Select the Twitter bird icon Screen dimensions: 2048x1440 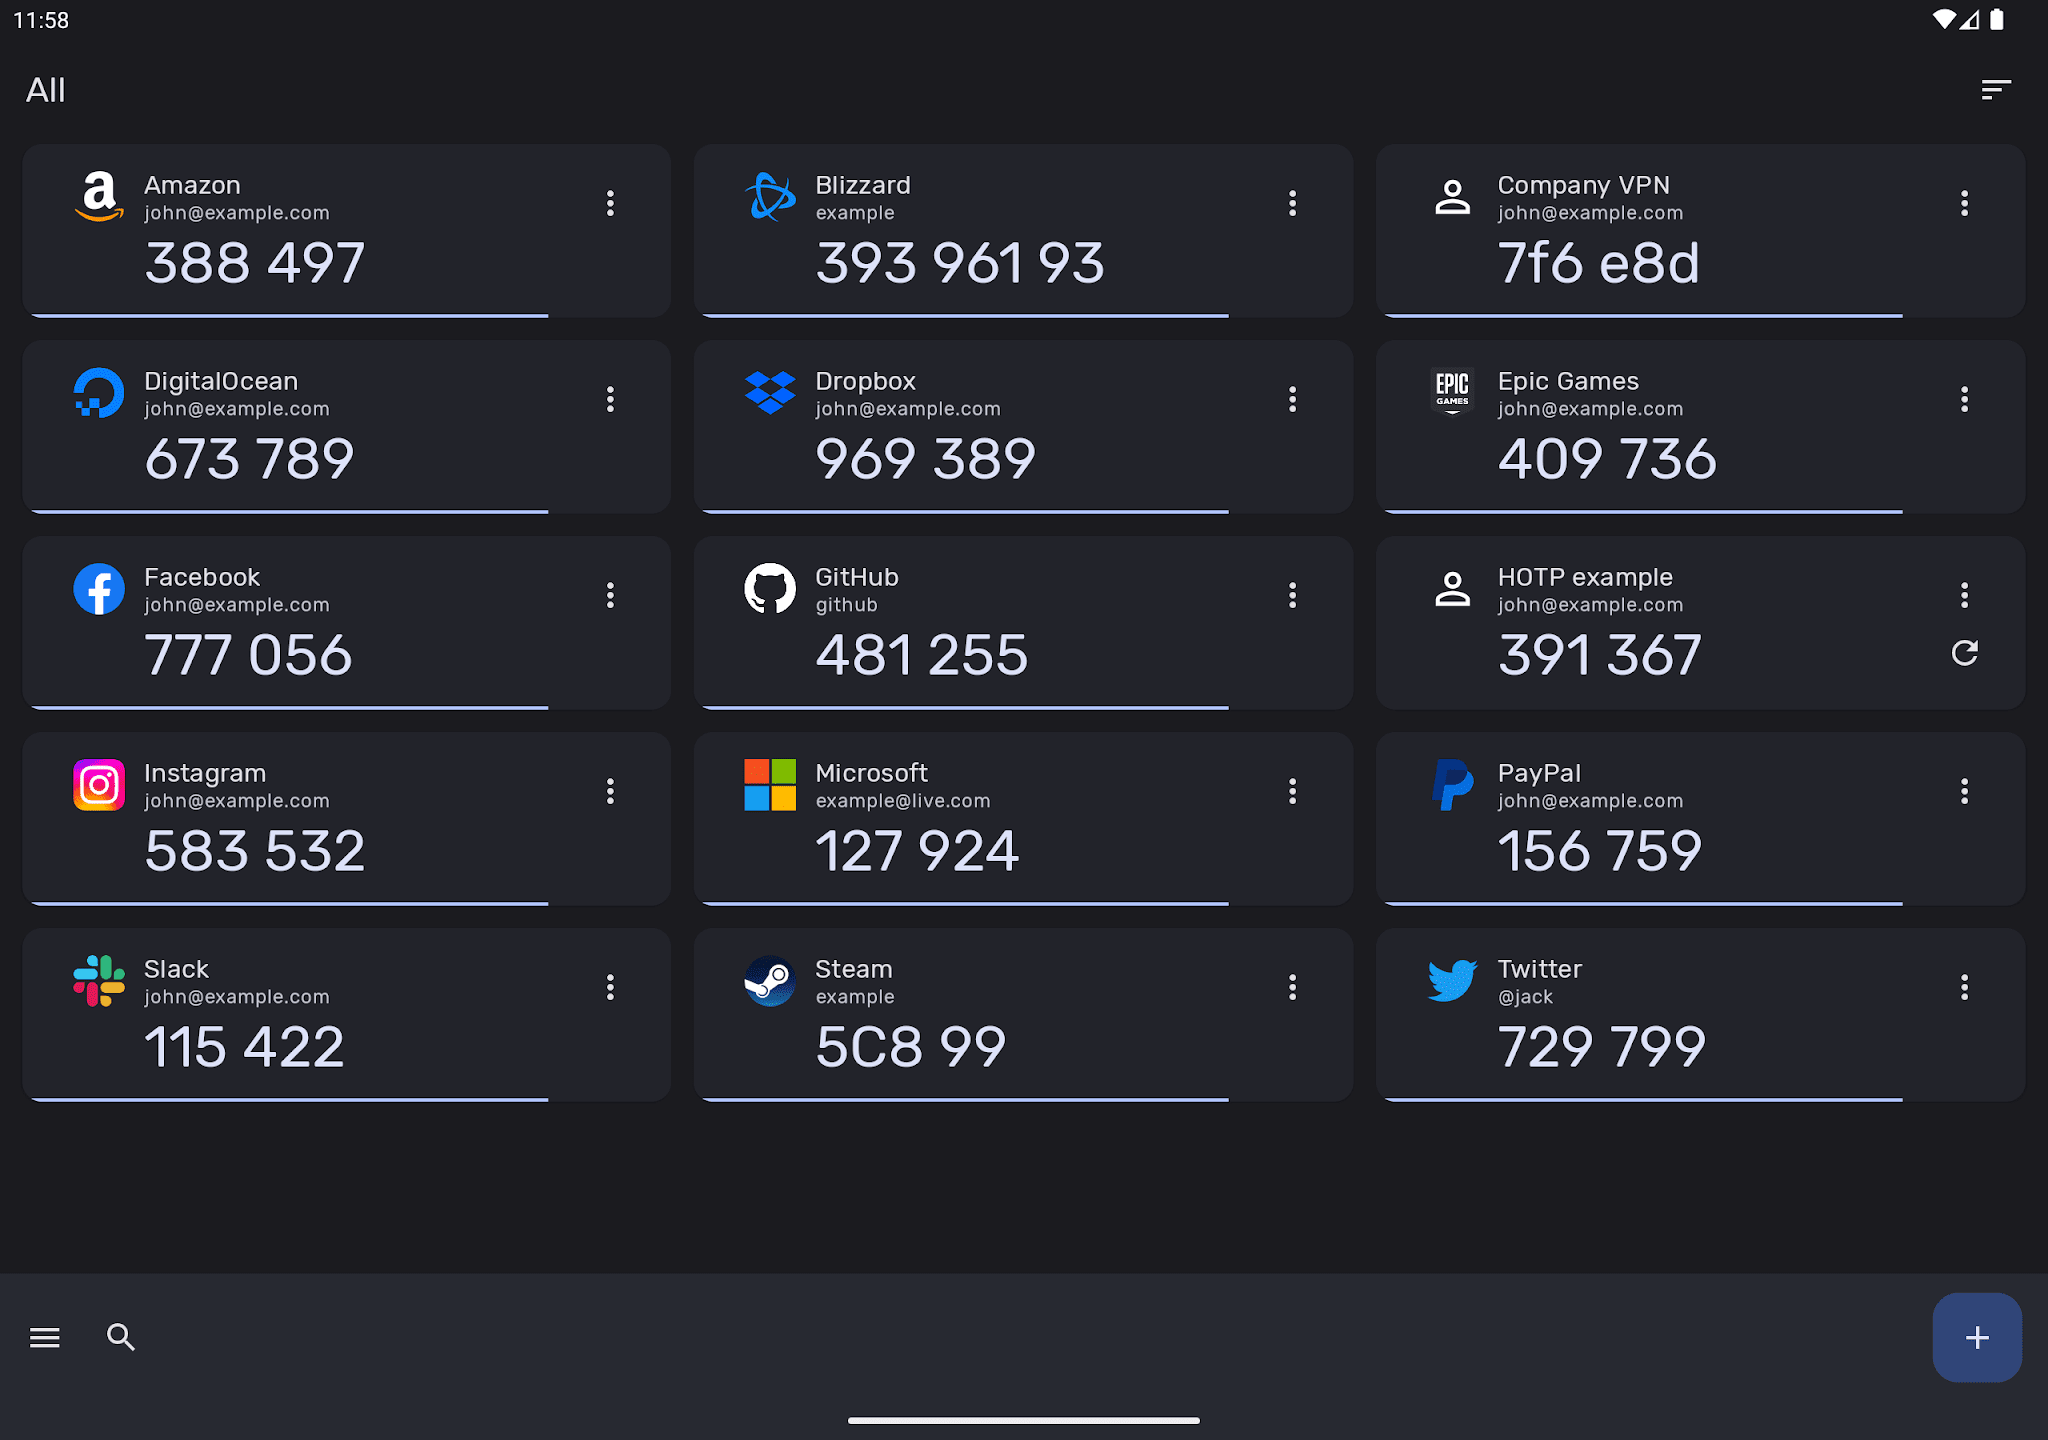click(x=1452, y=980)
